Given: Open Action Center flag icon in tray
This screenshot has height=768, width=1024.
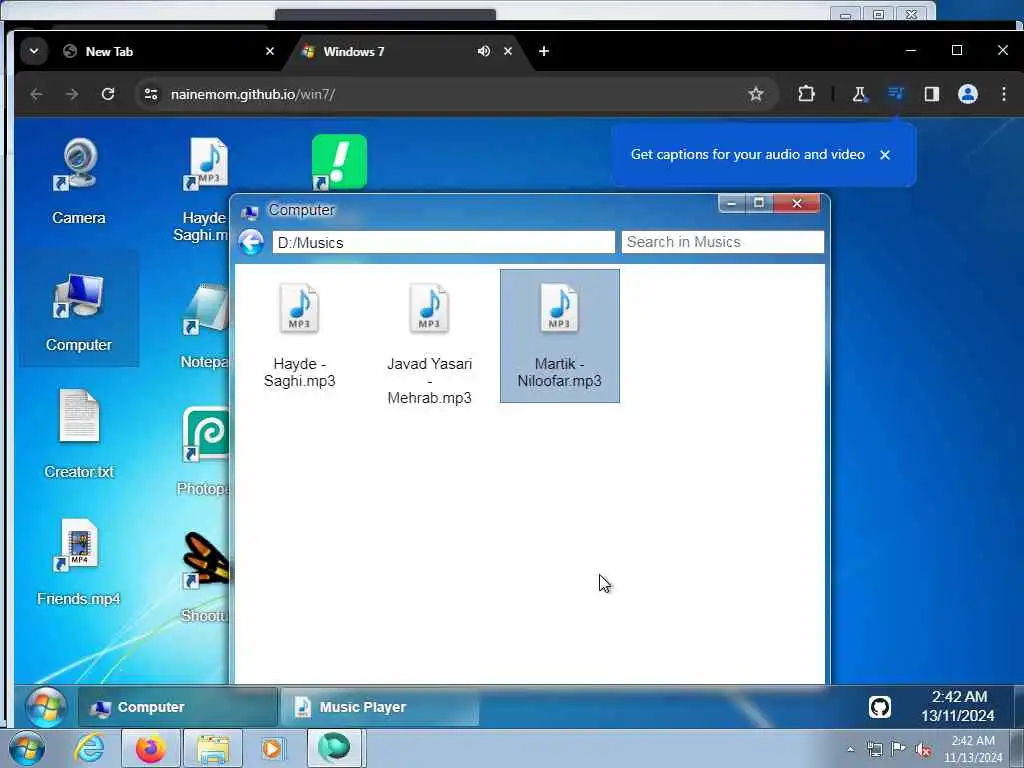Looking at the screenshot, I should pyautogui.click(x=899, y=749).
